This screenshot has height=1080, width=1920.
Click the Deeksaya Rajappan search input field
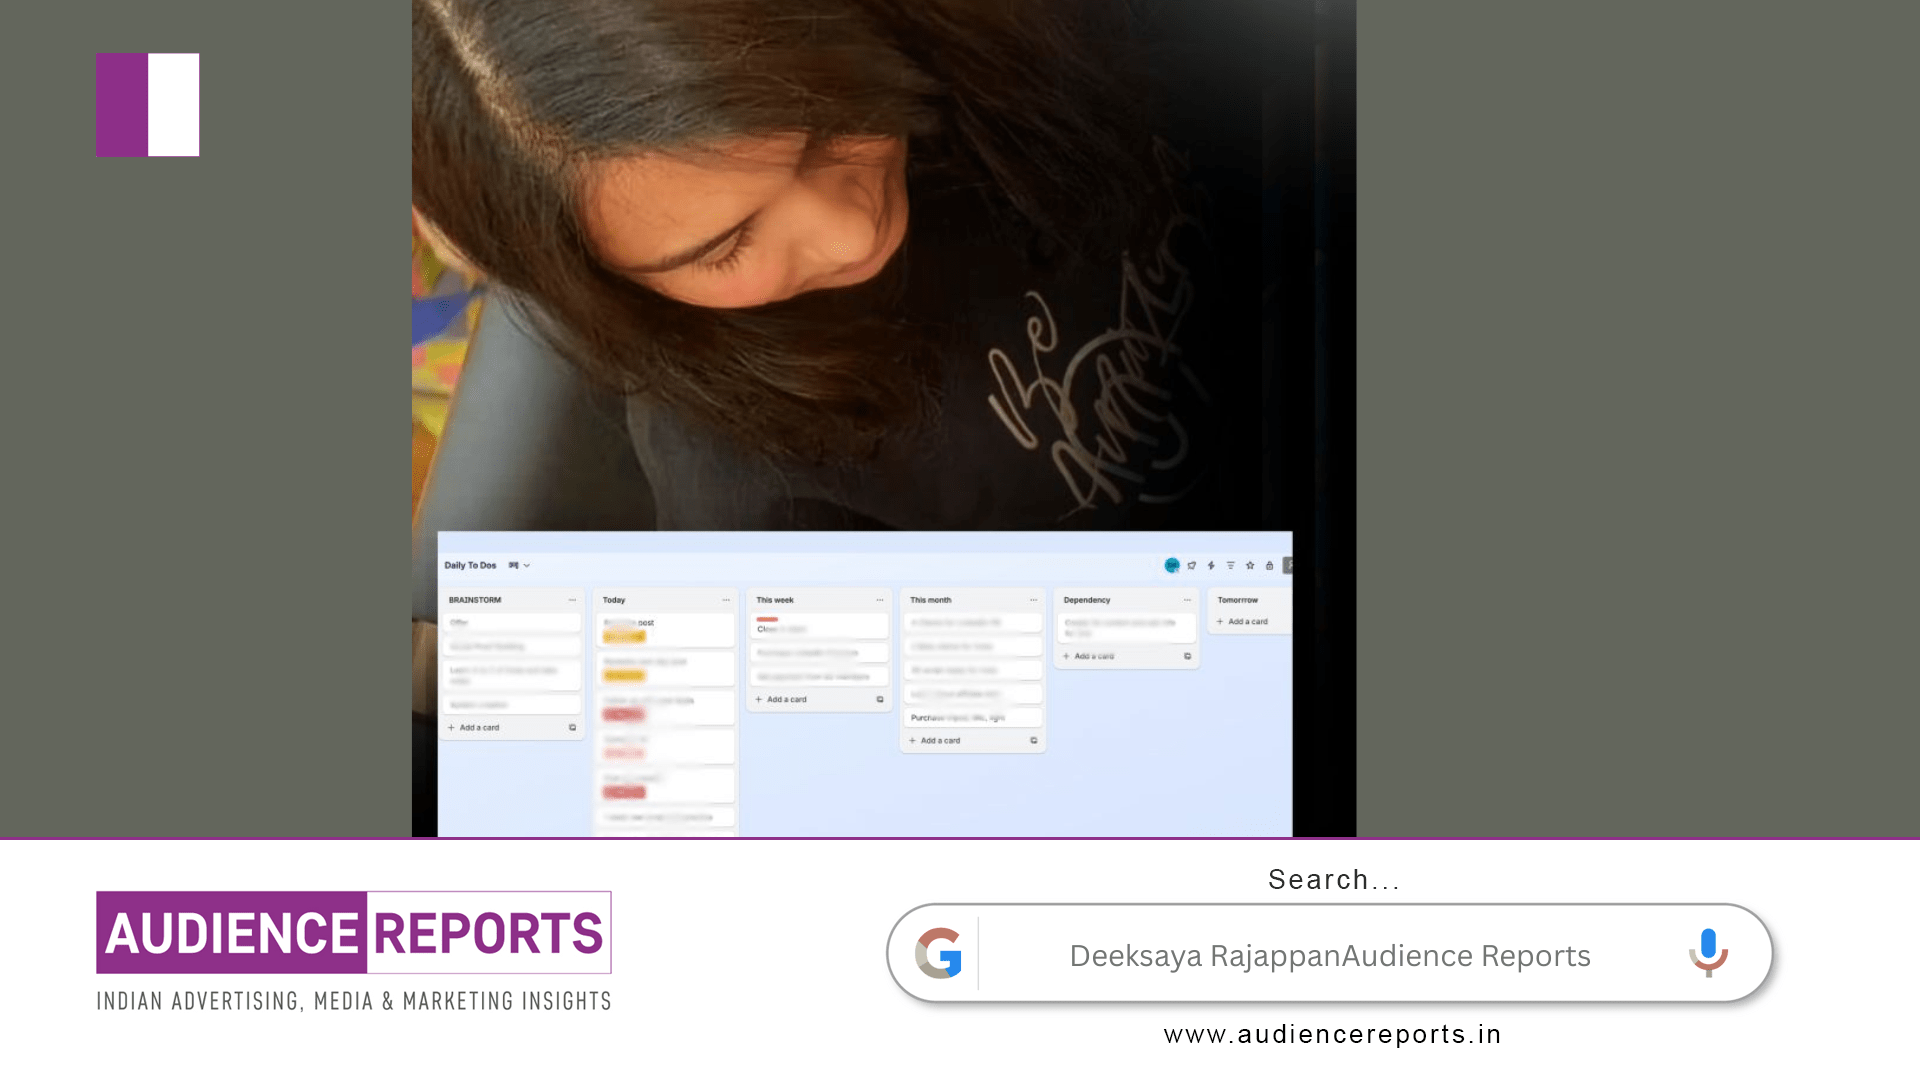pos(1329,956)
